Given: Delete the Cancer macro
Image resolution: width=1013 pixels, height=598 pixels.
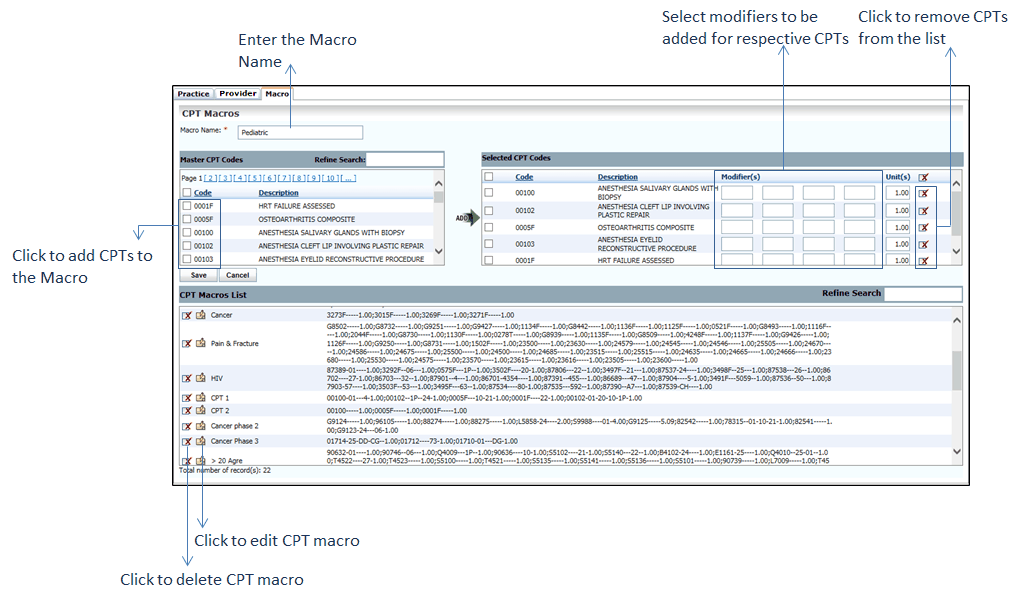Looking at the screenshot, I should click(x=187, y=315).
